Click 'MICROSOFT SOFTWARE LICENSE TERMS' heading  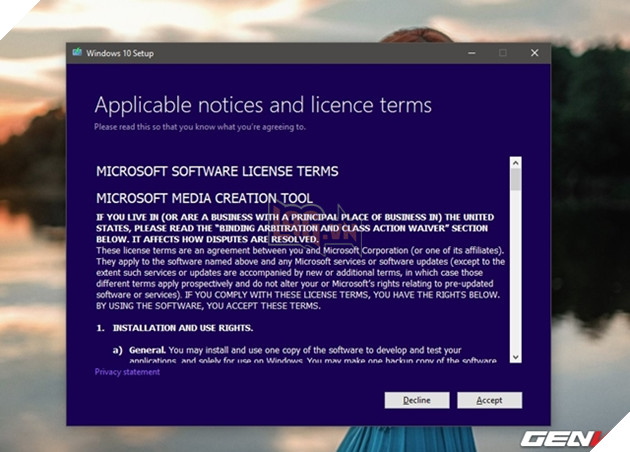pyautogui.click(x=217, y=172)
